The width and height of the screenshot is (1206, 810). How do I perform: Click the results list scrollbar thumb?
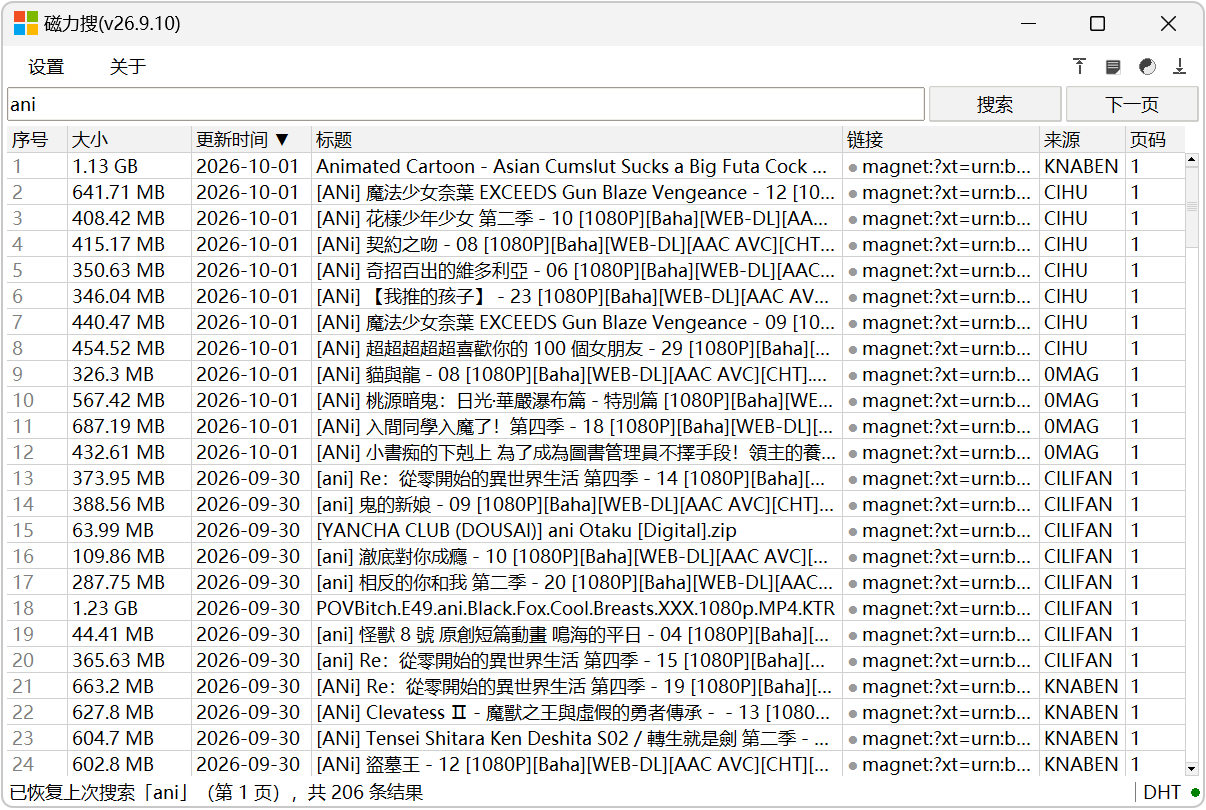click(1191, 207)
